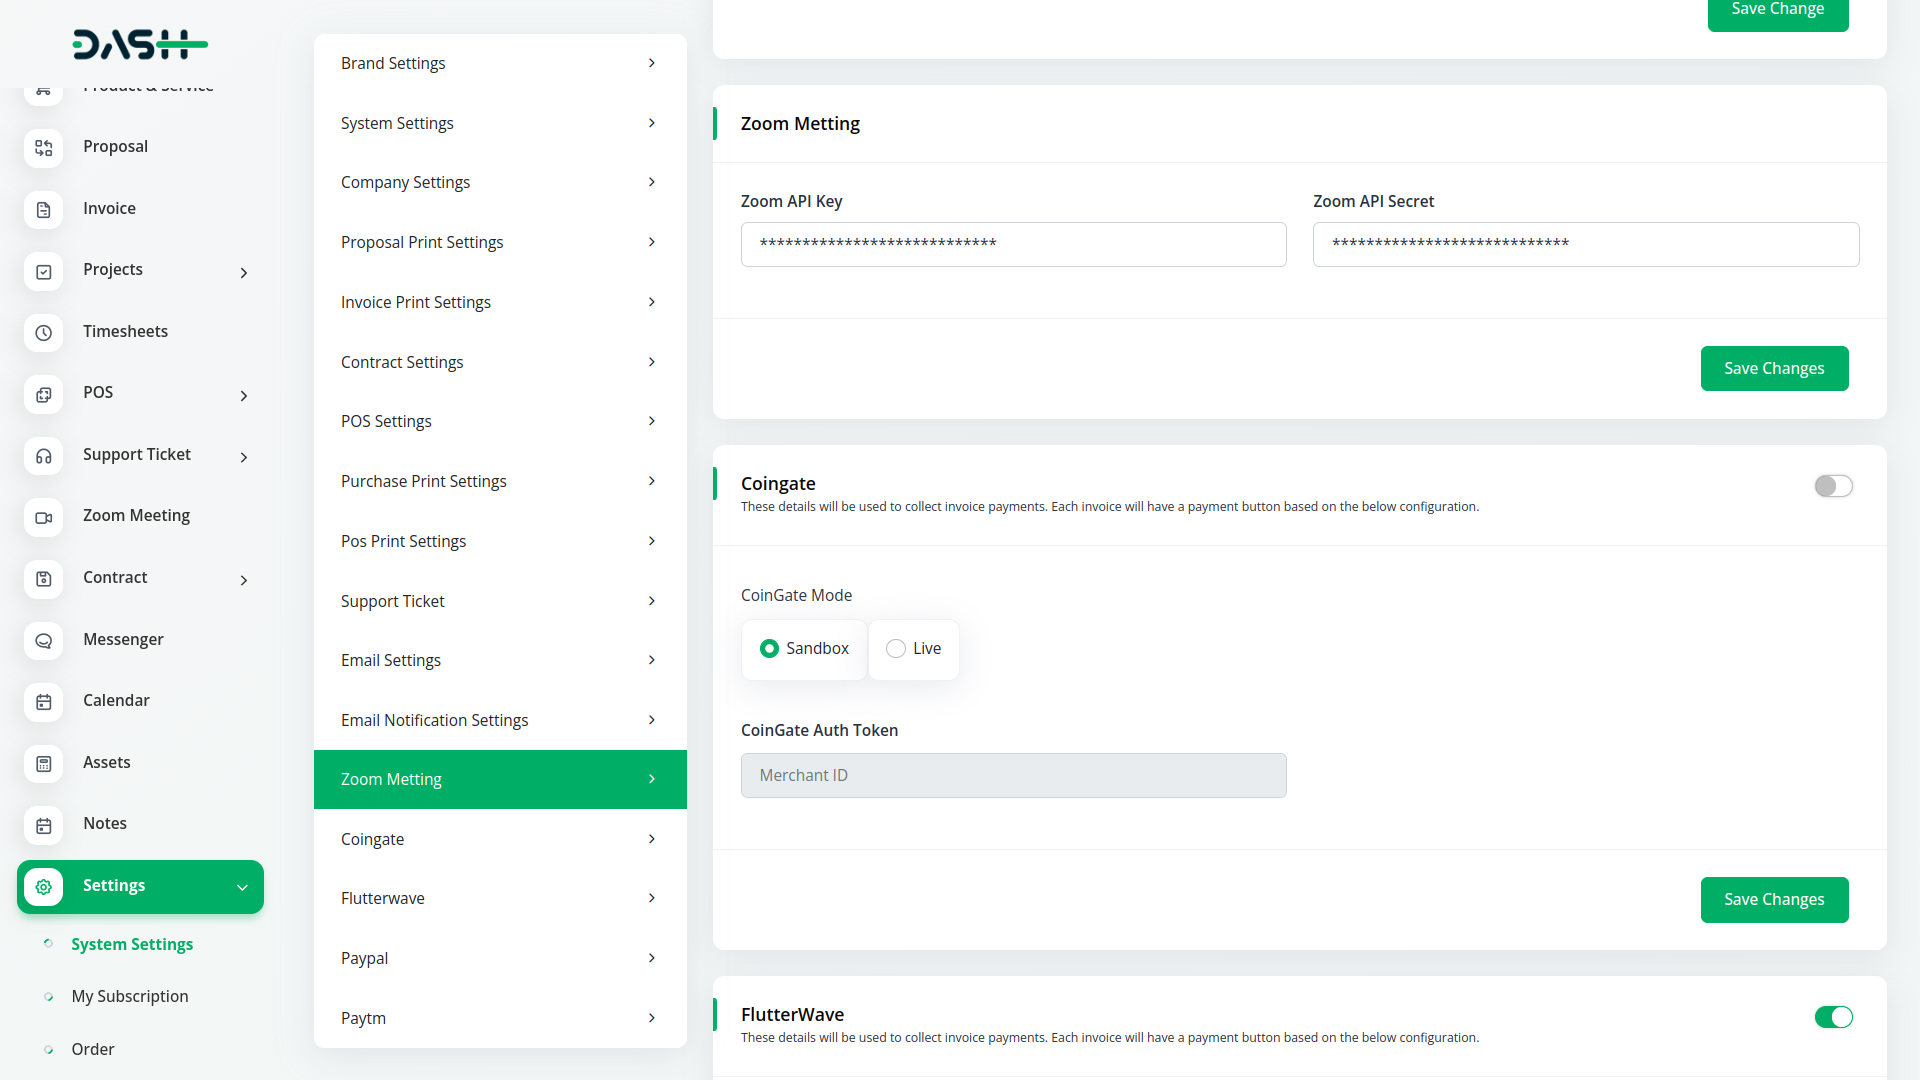Click the Proposal sidebar icon
The height and width of the screenshot is (1080, 1920).
(x=43, y=148)
